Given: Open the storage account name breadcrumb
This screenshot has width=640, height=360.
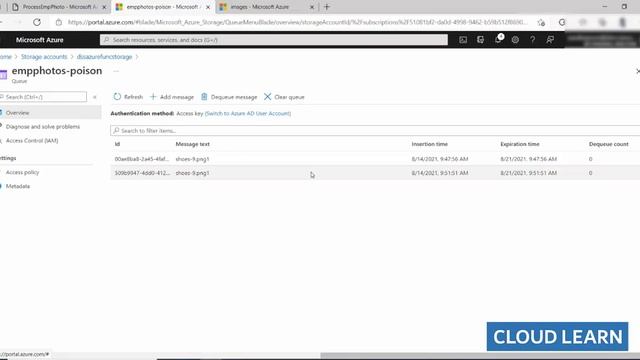Looking at the screenshot, I should 104,57.
